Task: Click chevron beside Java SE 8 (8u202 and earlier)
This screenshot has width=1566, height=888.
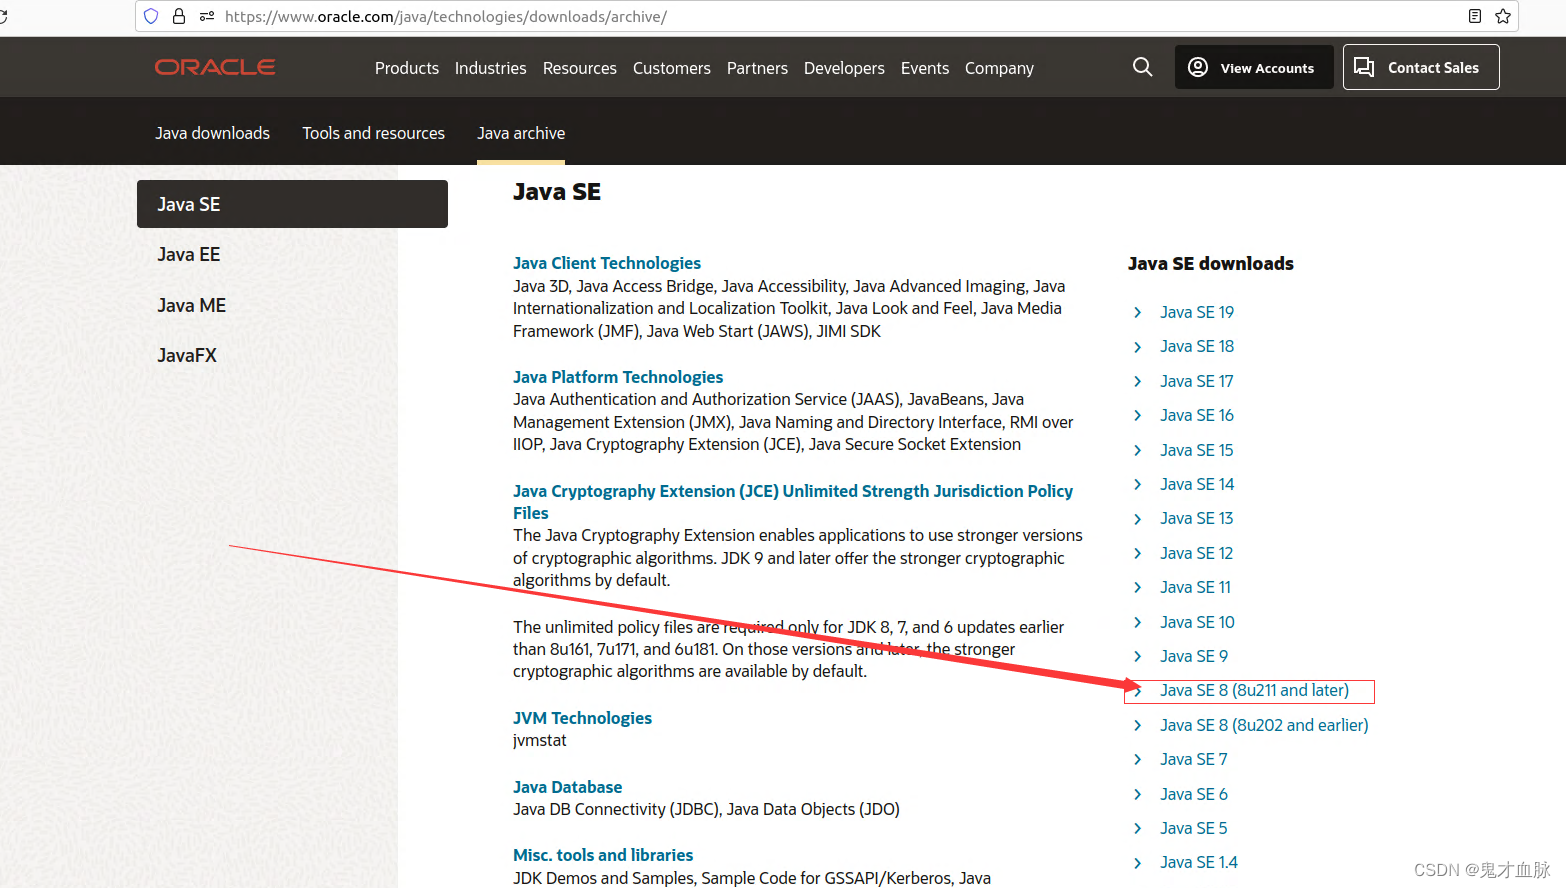Action: 1138,726
